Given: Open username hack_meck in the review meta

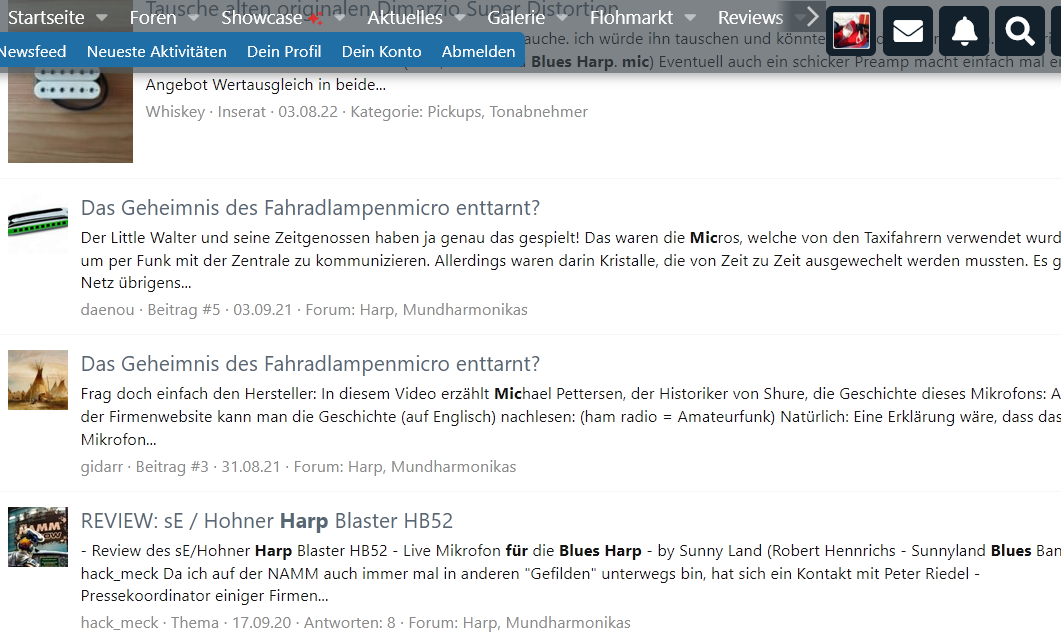Looking at the screenshot, I should (x=119, y=622).
